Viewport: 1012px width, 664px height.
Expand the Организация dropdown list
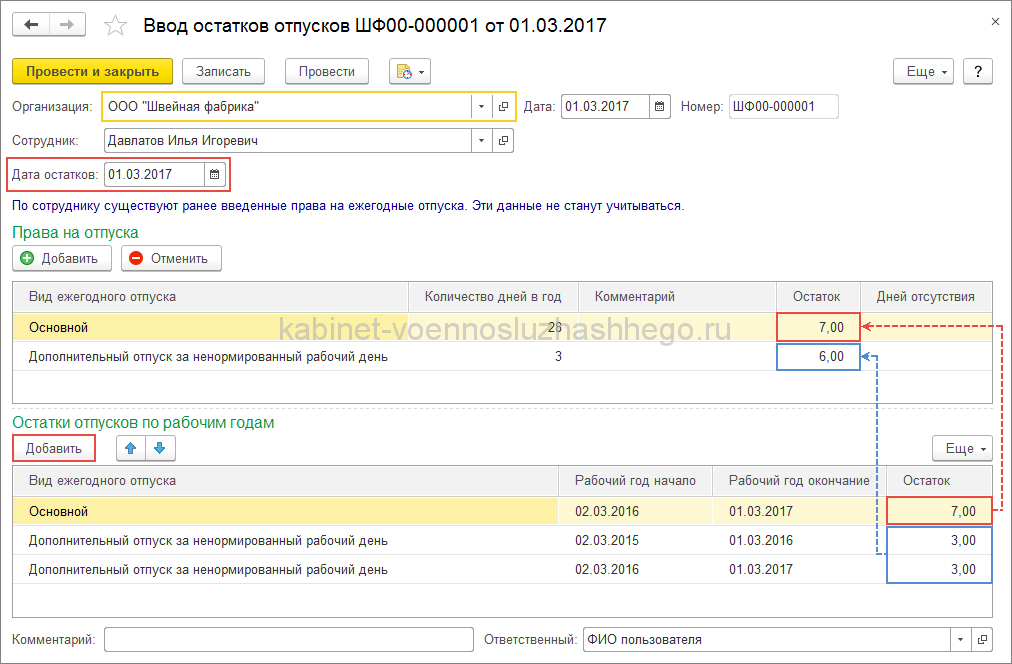coord(481,107)
